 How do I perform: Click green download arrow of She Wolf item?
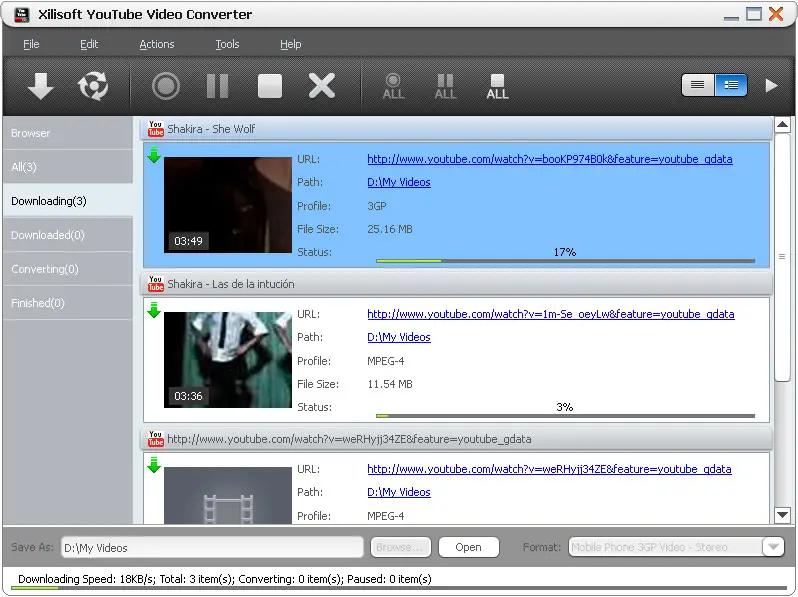pyautogui.click(x=154, y=155)
